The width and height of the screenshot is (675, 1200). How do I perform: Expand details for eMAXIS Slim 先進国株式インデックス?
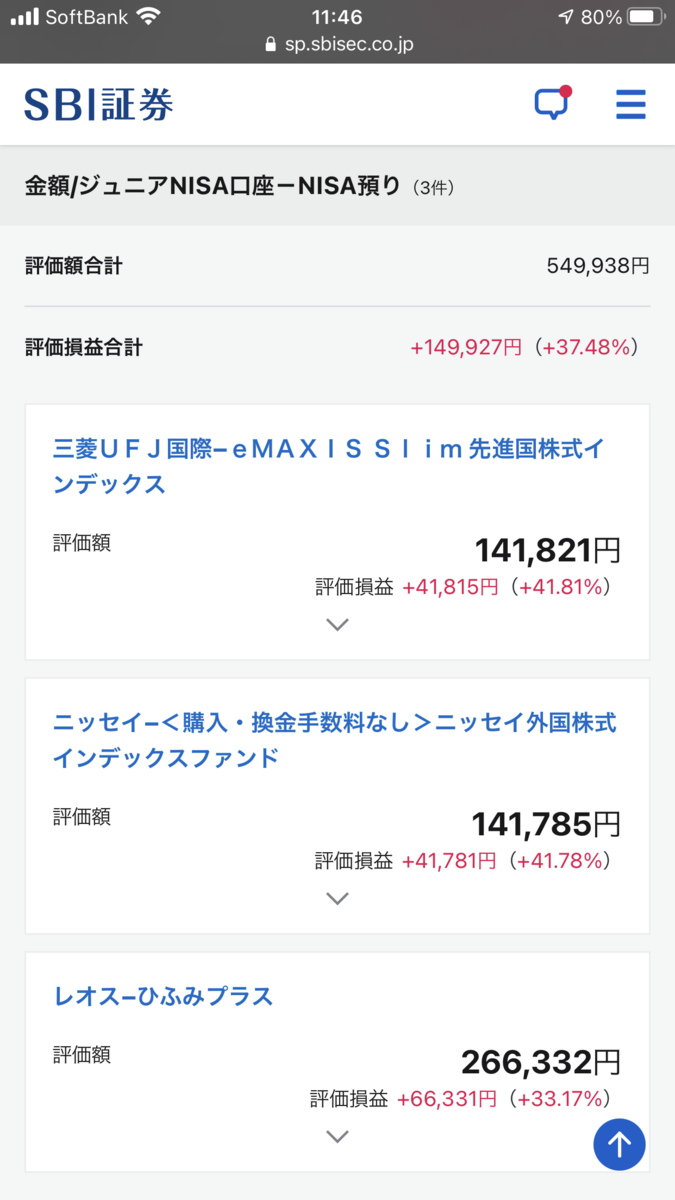coord(337,624)
